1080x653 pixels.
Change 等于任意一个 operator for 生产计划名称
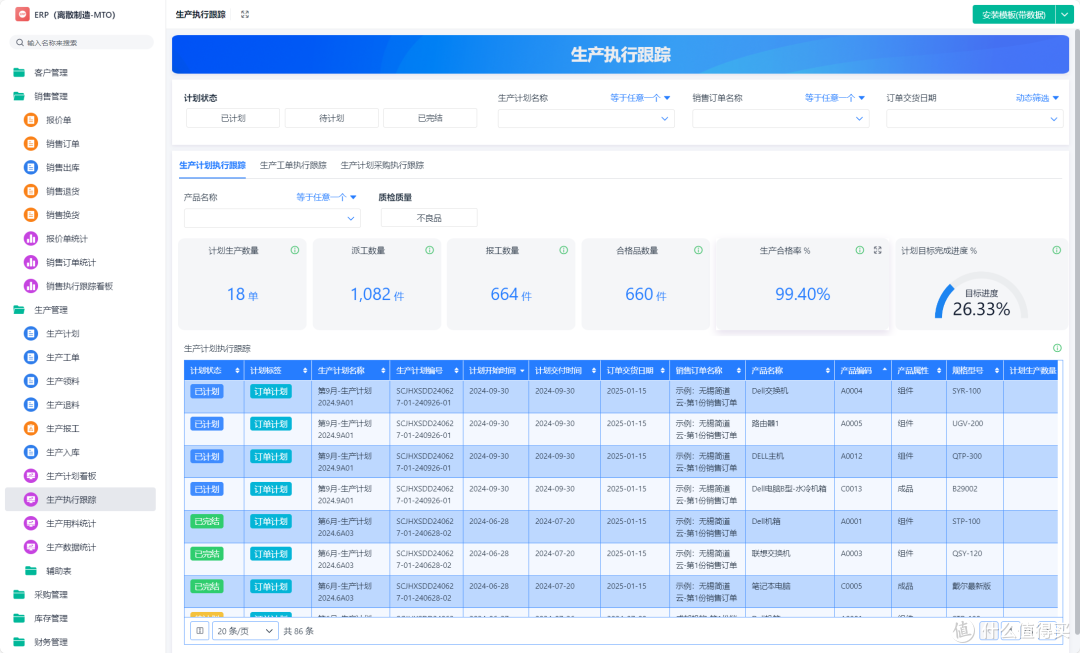pos(640,98)
